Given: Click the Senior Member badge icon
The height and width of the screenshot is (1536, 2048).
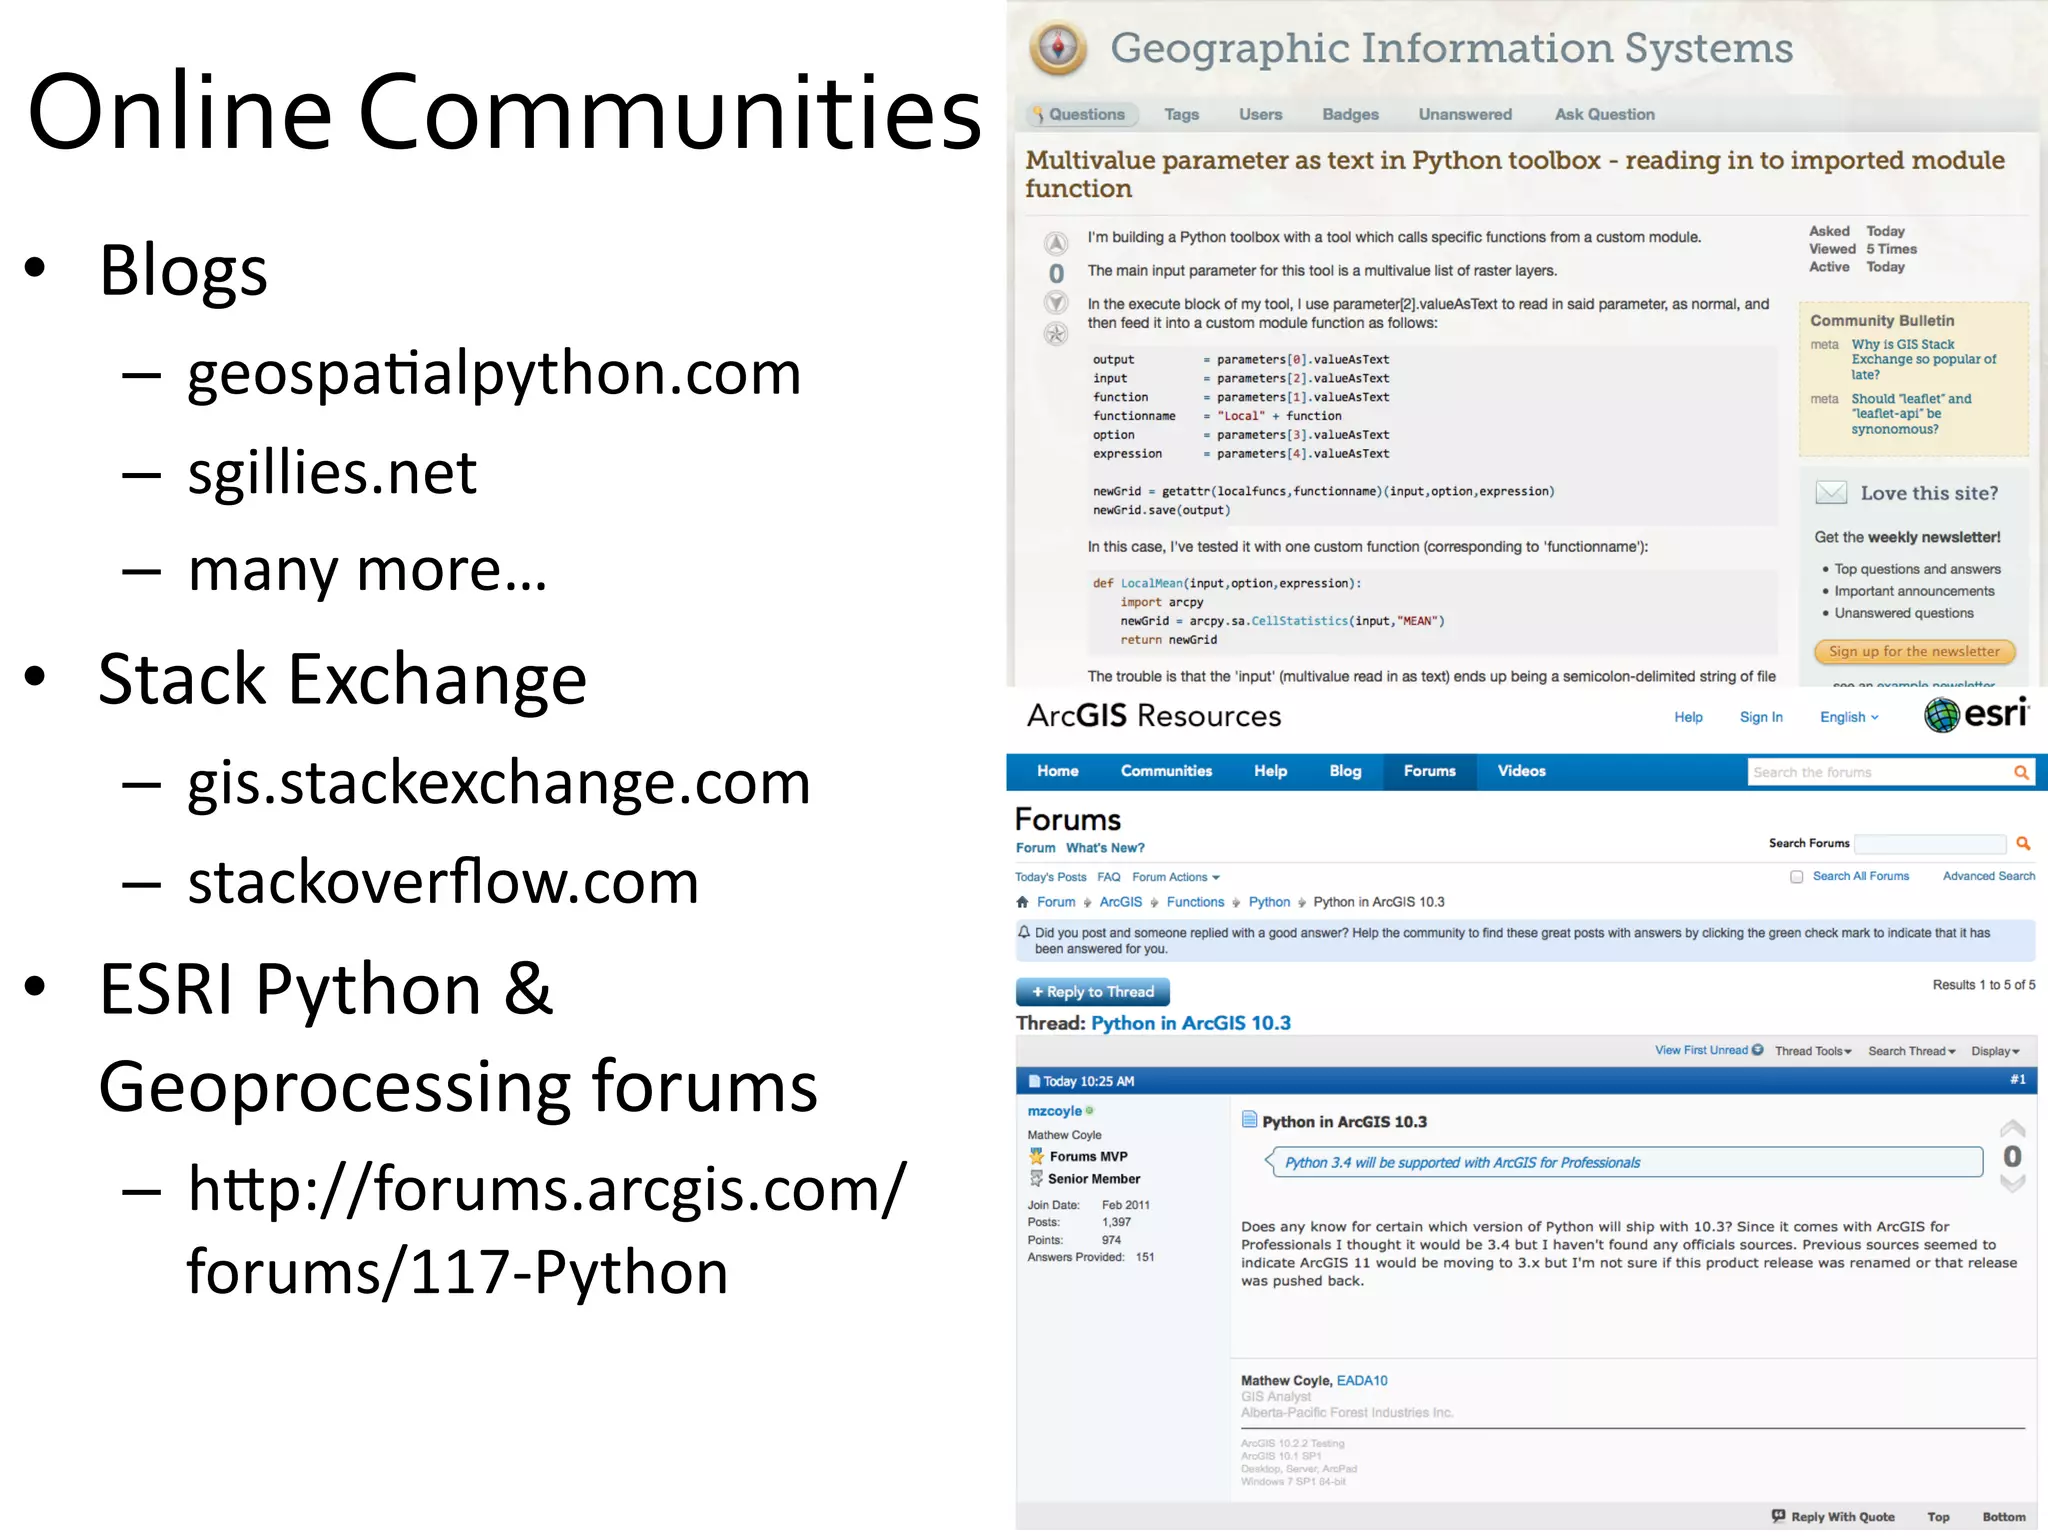Looking at the screenshot, I should click(x=1037, y=1179).
